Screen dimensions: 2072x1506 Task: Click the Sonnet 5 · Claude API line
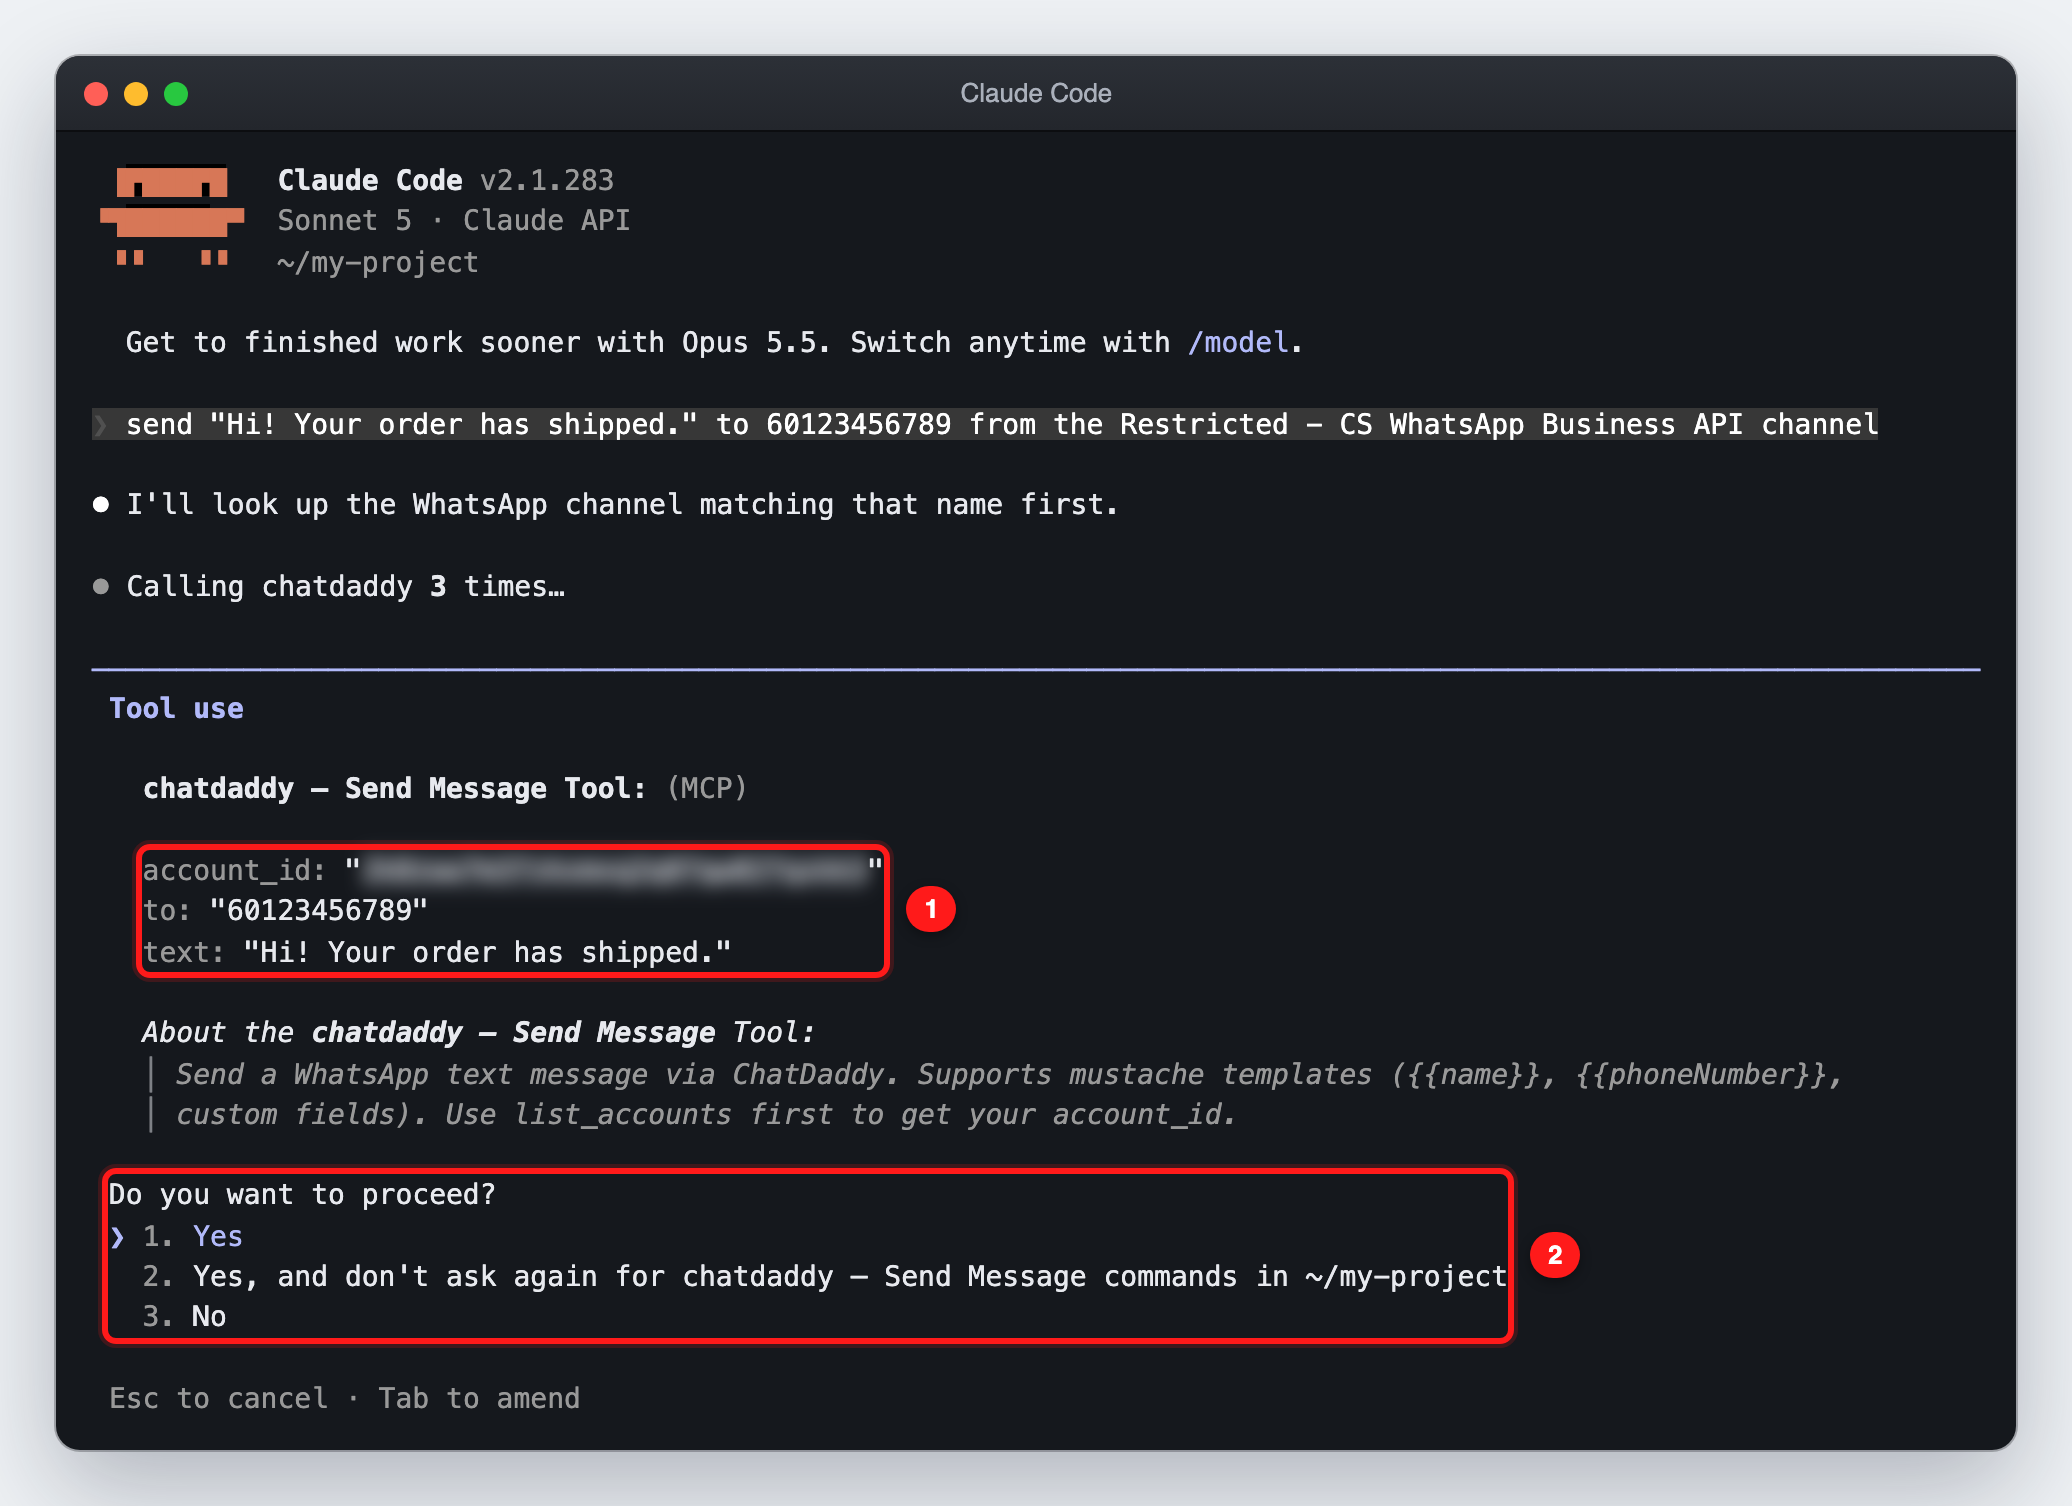[454, 220]
